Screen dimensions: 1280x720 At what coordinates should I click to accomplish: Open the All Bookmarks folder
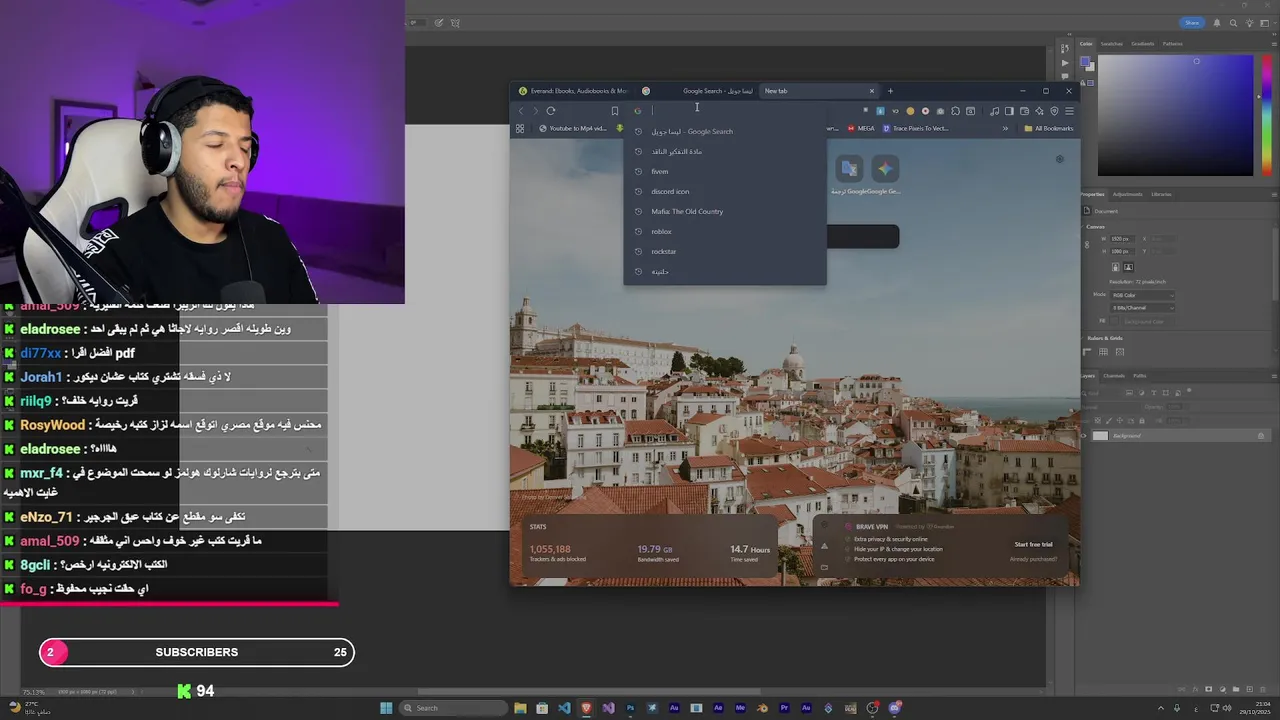click(x=1048, y=128)
